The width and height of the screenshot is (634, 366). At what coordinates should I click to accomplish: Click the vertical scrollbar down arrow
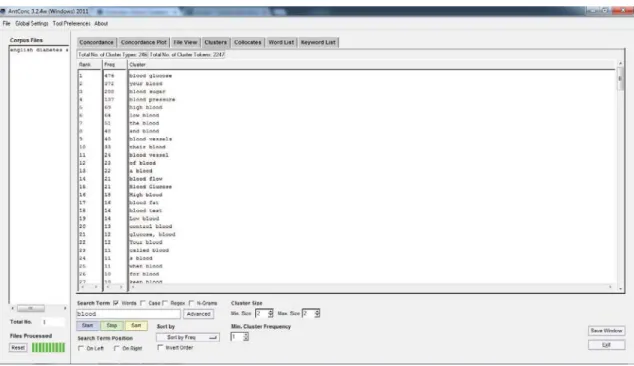click(621, 289)
